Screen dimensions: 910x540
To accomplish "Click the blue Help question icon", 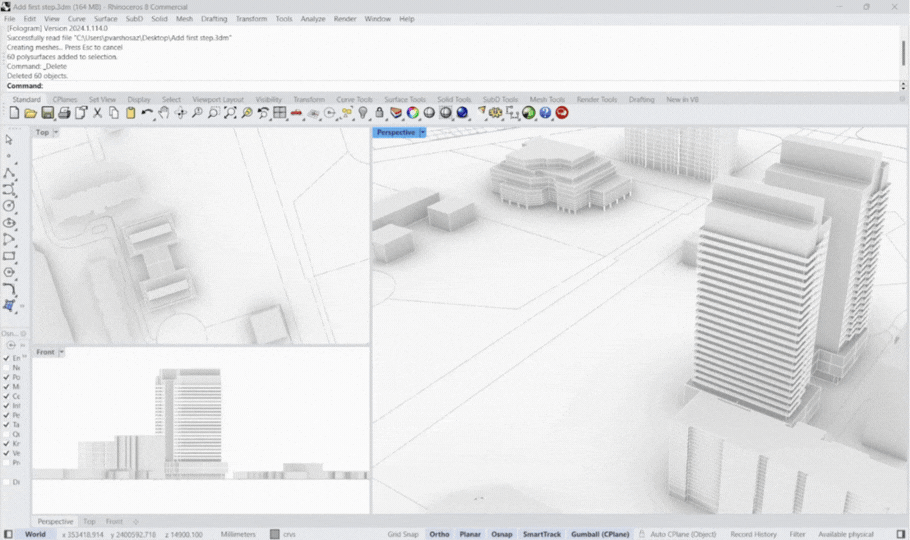I will point(545,113).
